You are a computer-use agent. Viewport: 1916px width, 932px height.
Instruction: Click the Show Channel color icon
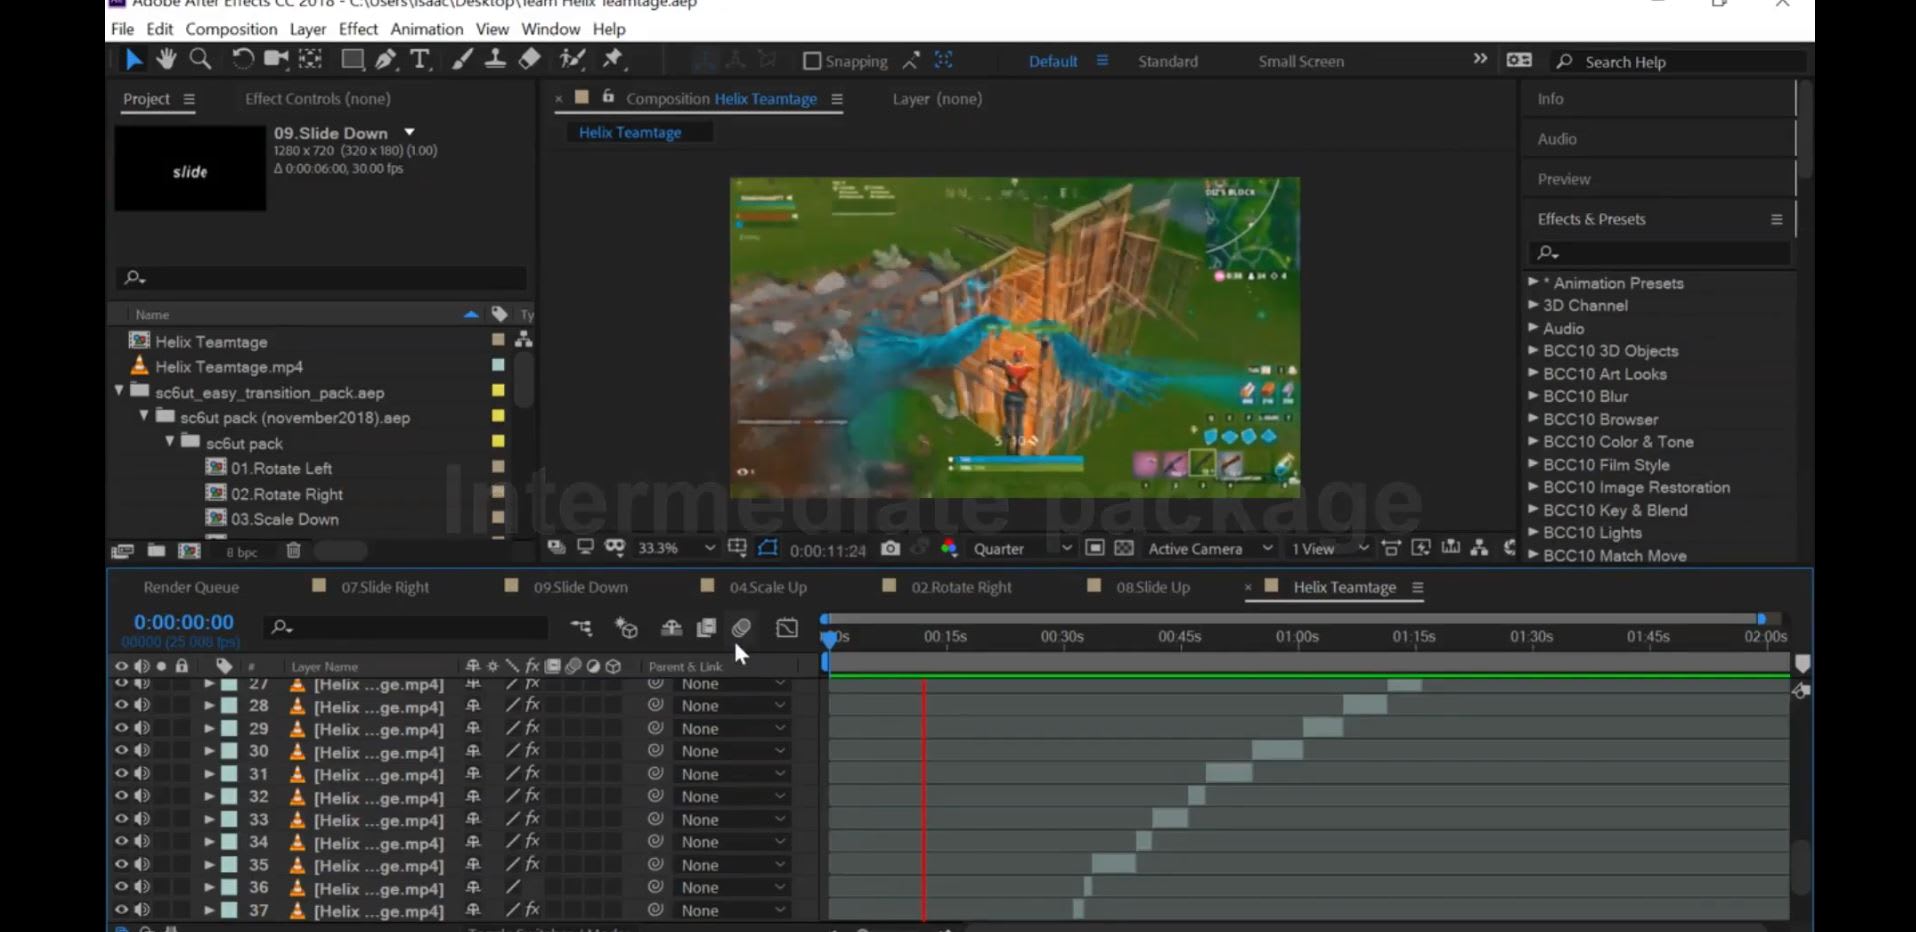tap(949, 548)
